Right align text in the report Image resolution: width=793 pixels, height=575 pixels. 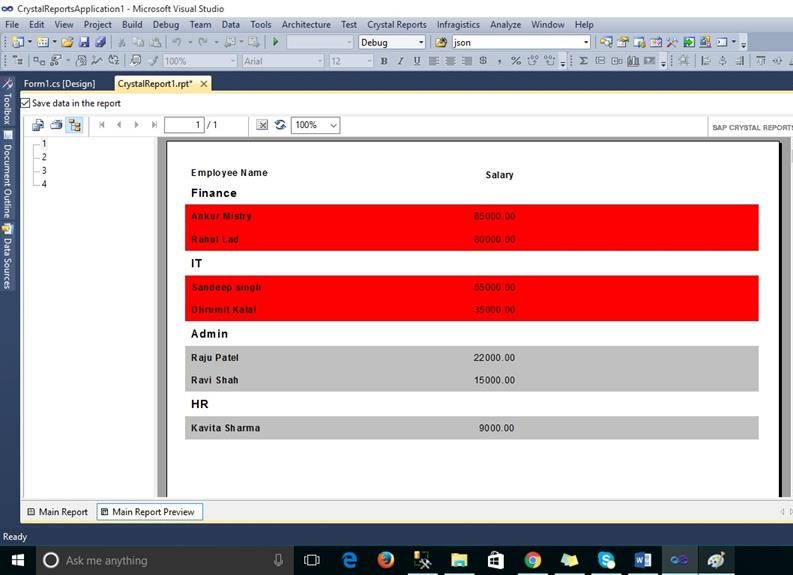coord(467,61)
